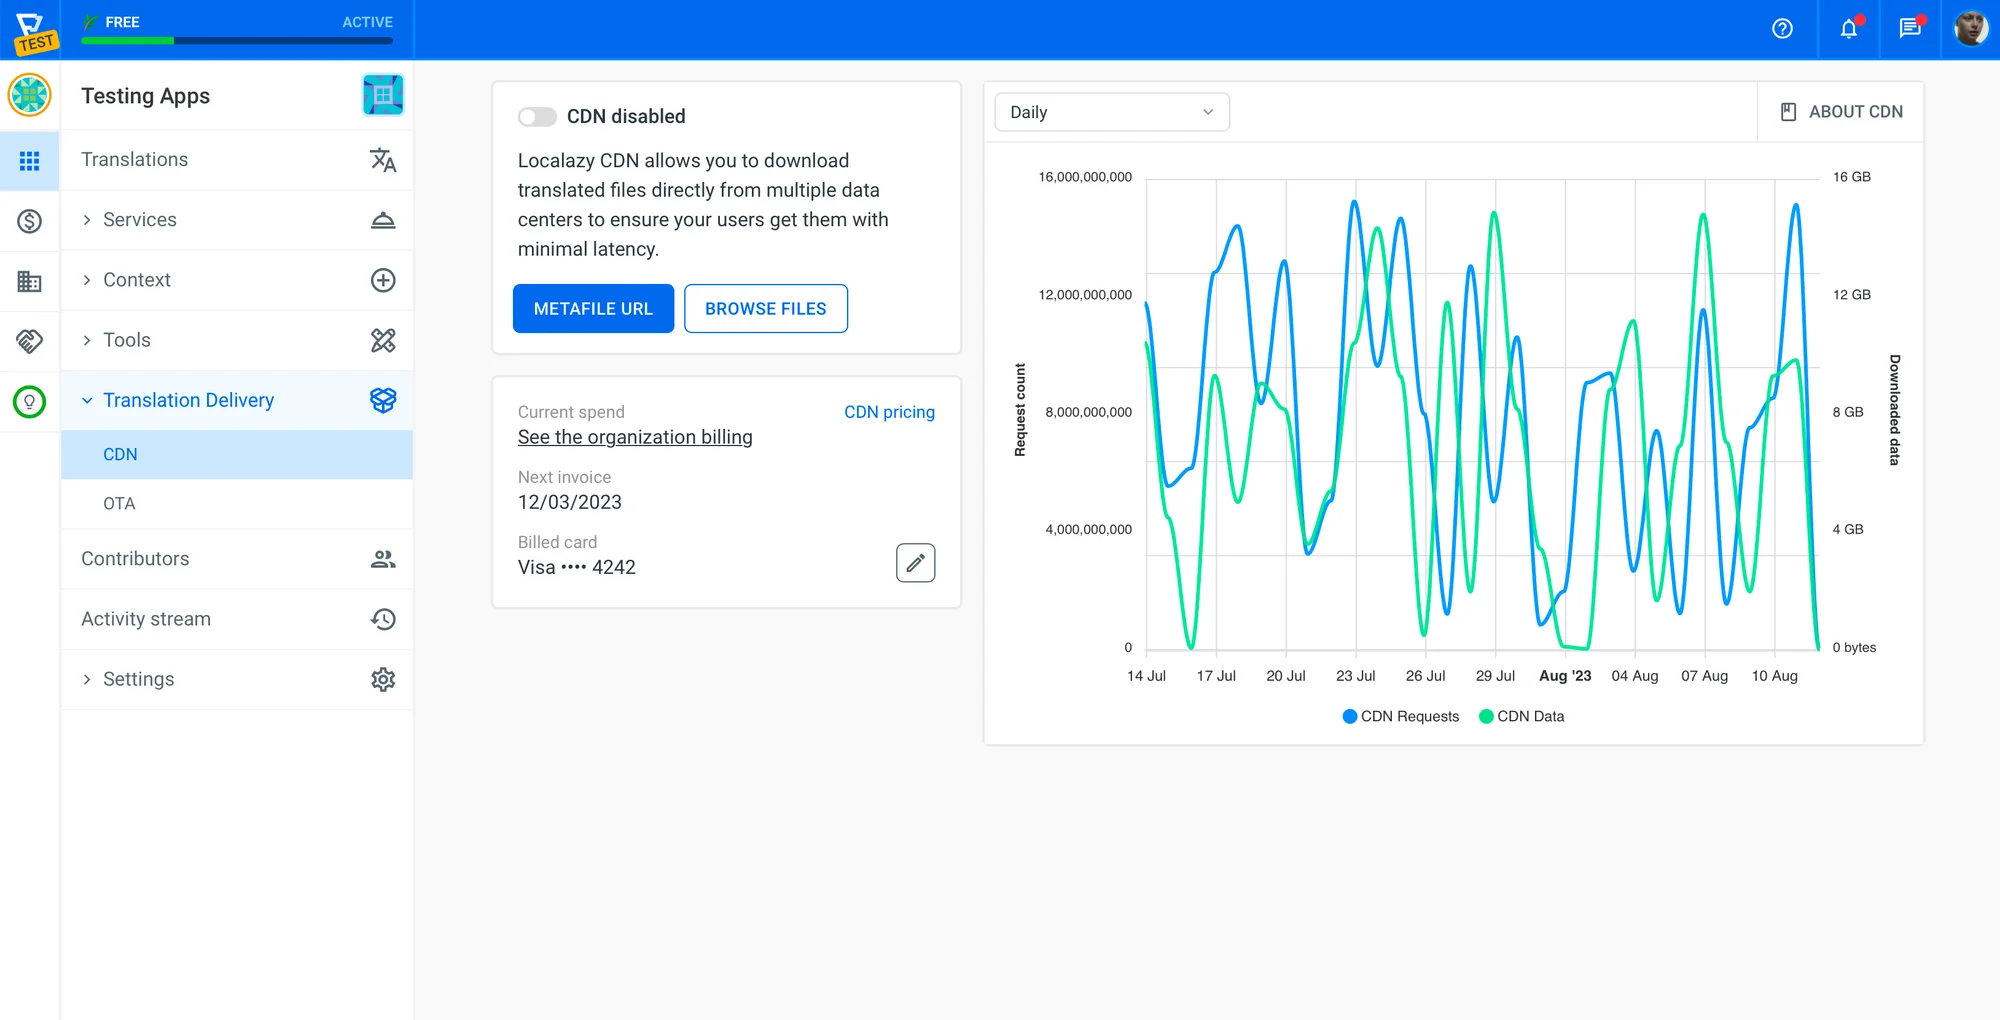The width and height of the screenshot is (2000, 1020).
Task: Expand the Services section
Action: [139, 220]
